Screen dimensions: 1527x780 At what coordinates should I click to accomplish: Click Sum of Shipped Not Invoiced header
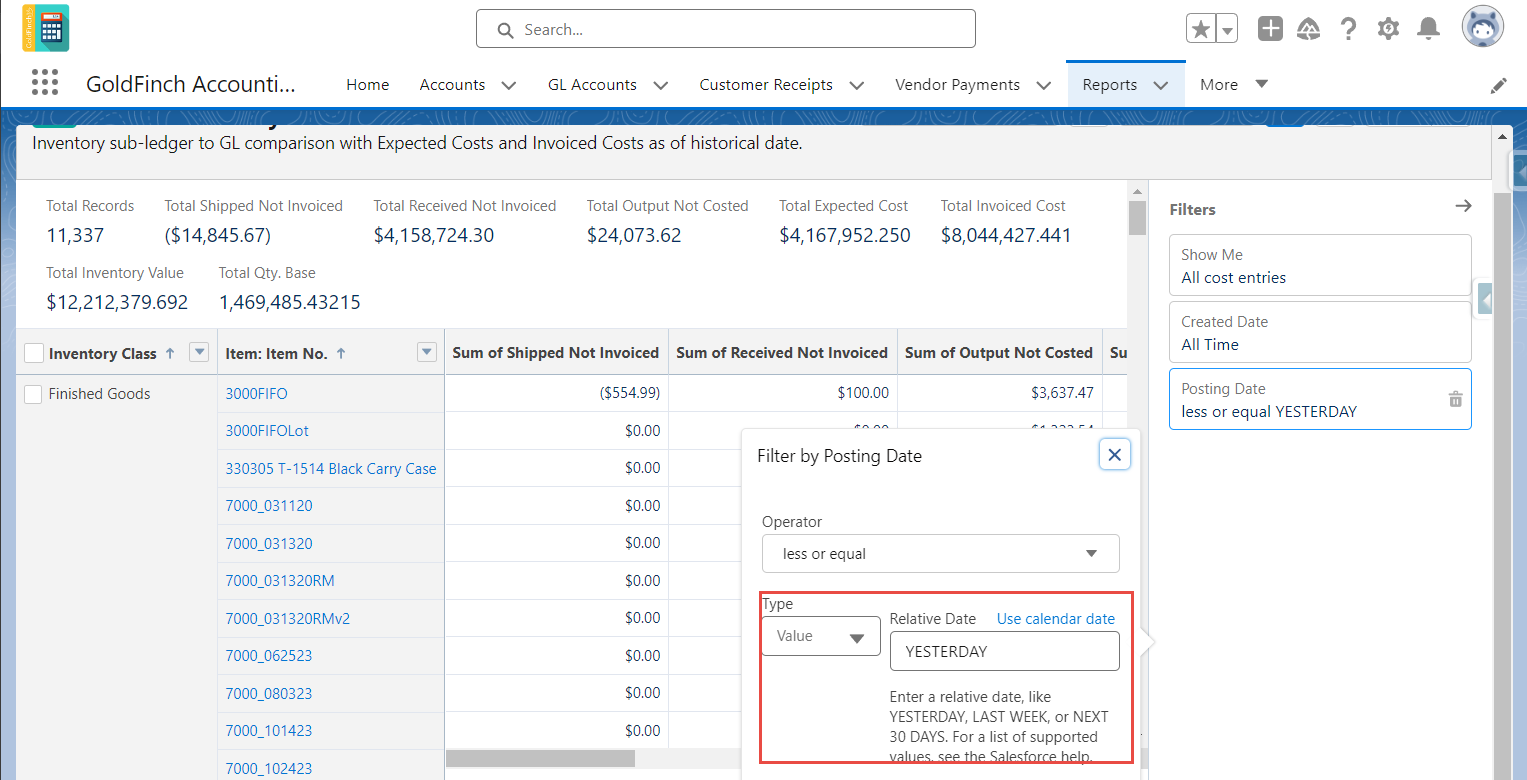[556, 353]
